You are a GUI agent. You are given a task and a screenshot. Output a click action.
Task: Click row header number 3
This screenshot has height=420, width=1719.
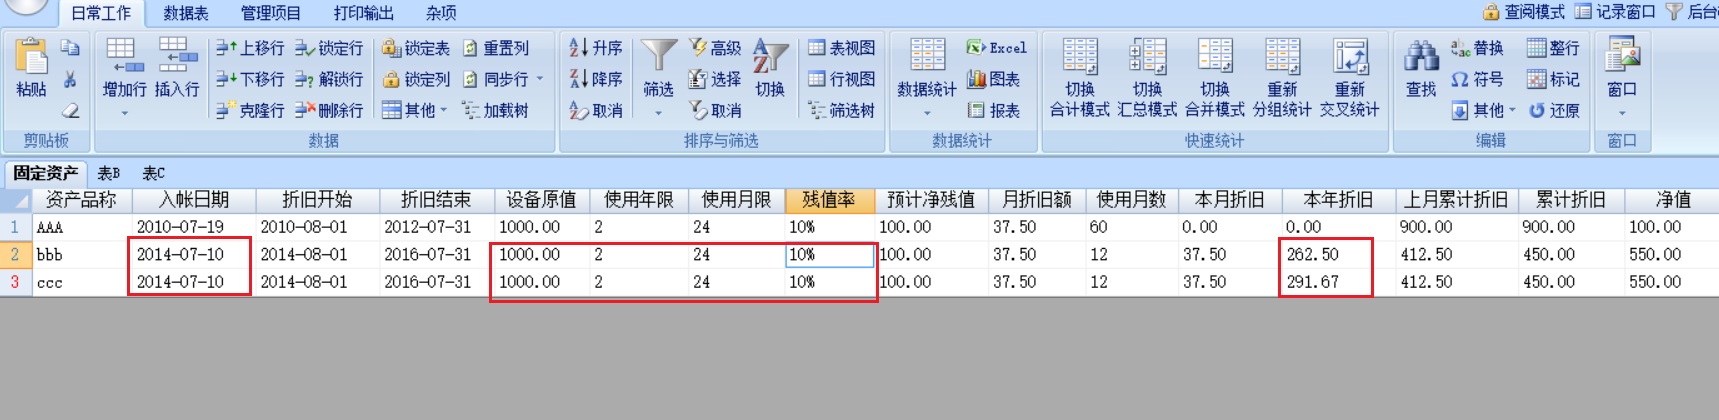(x=15, y=282)
